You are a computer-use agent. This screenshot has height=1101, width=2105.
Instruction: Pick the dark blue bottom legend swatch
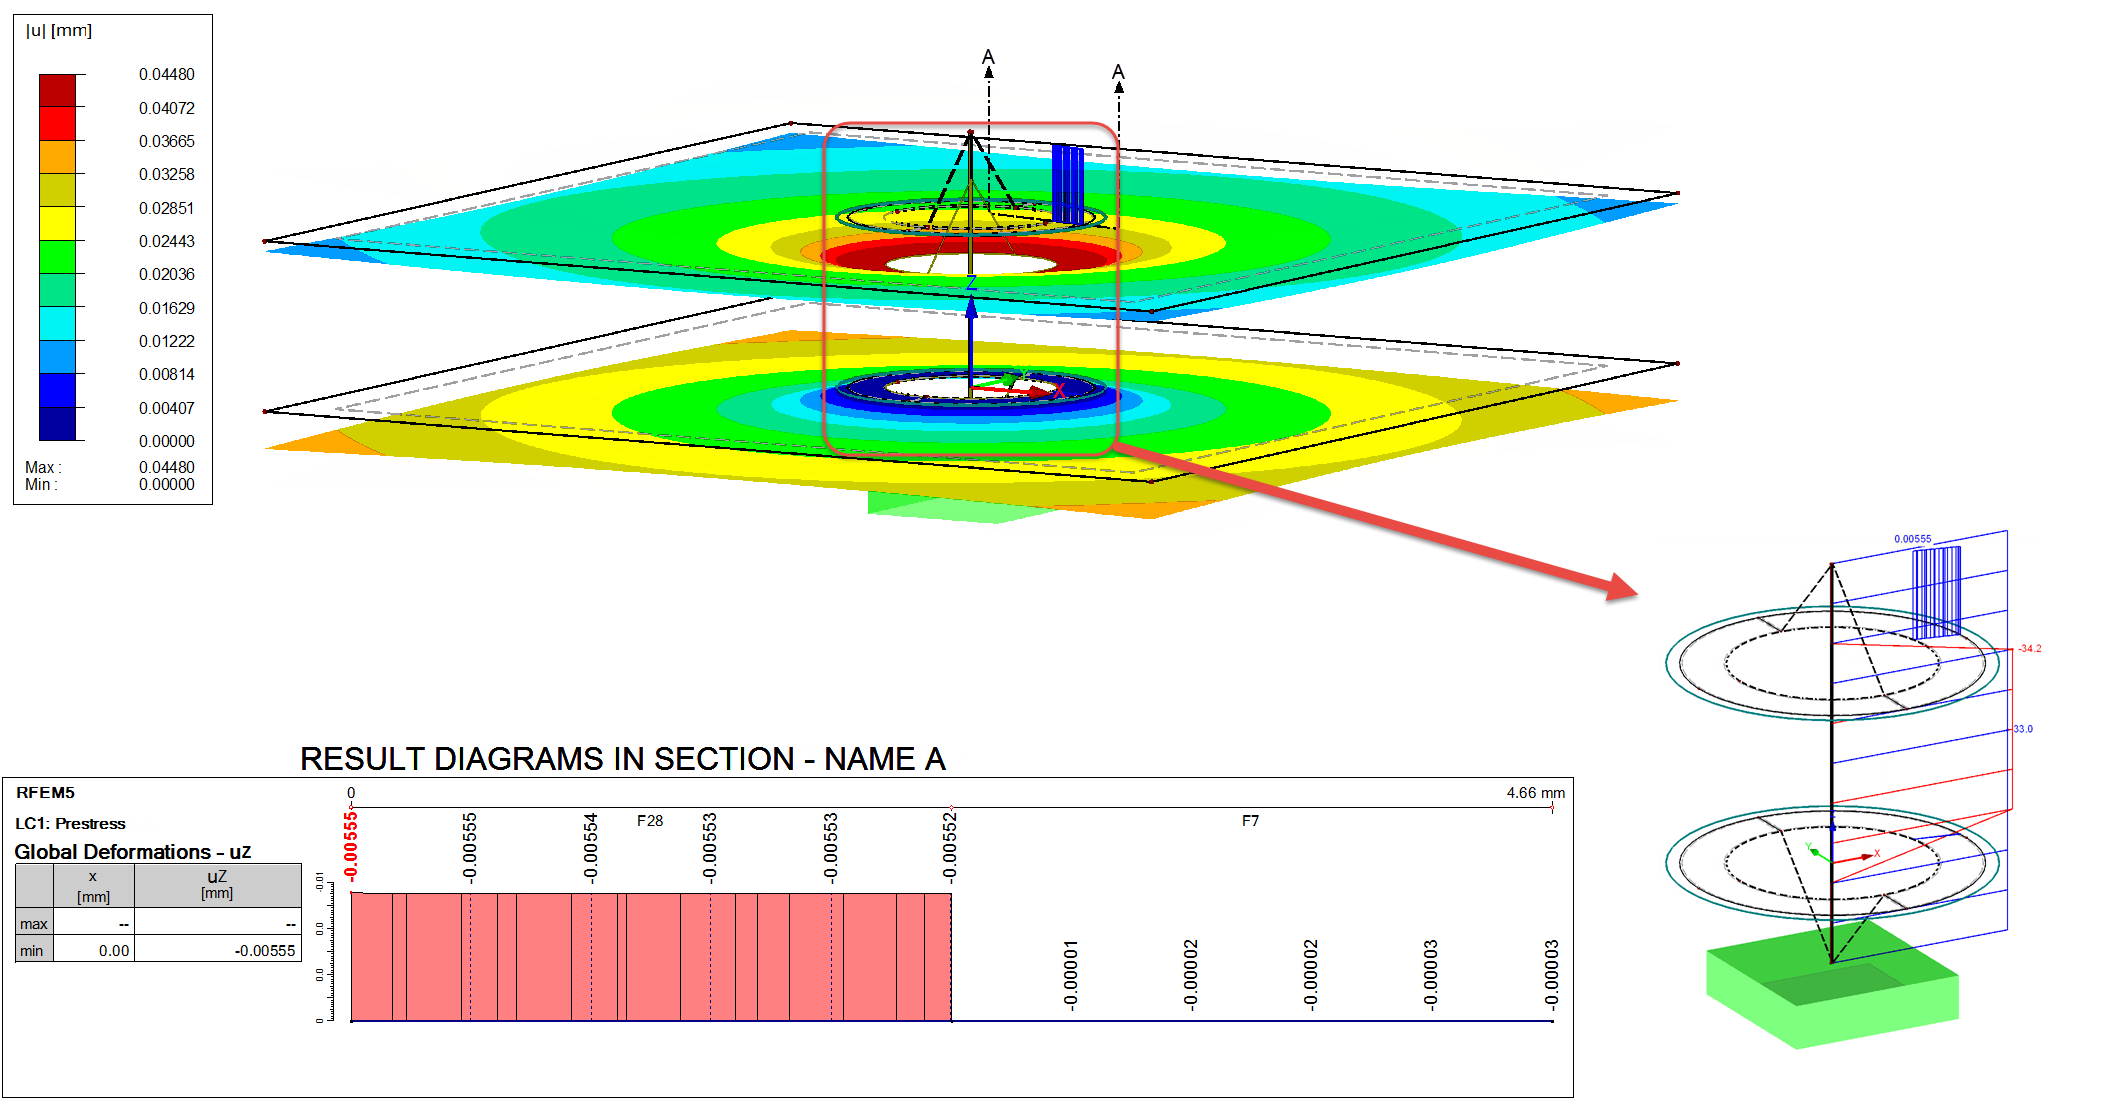pos(57,423)
